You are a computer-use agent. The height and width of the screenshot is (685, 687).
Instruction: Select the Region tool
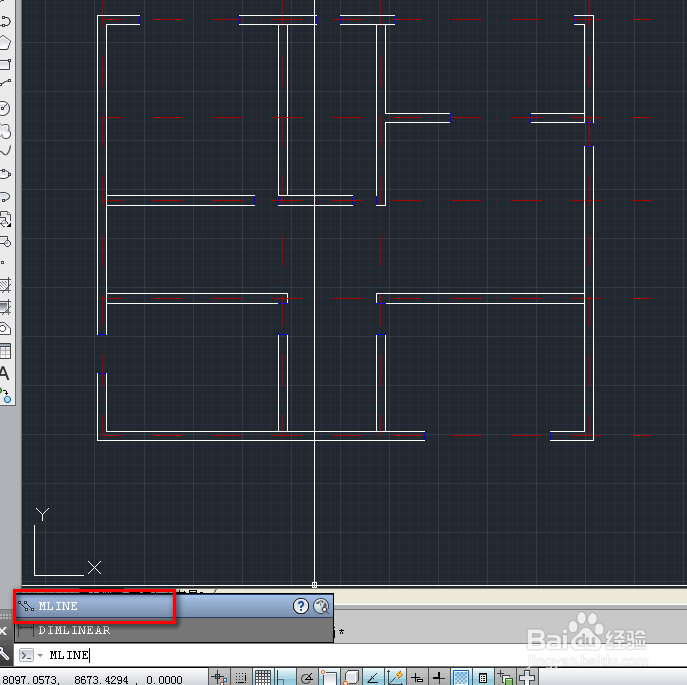click(x=5, y=329)
